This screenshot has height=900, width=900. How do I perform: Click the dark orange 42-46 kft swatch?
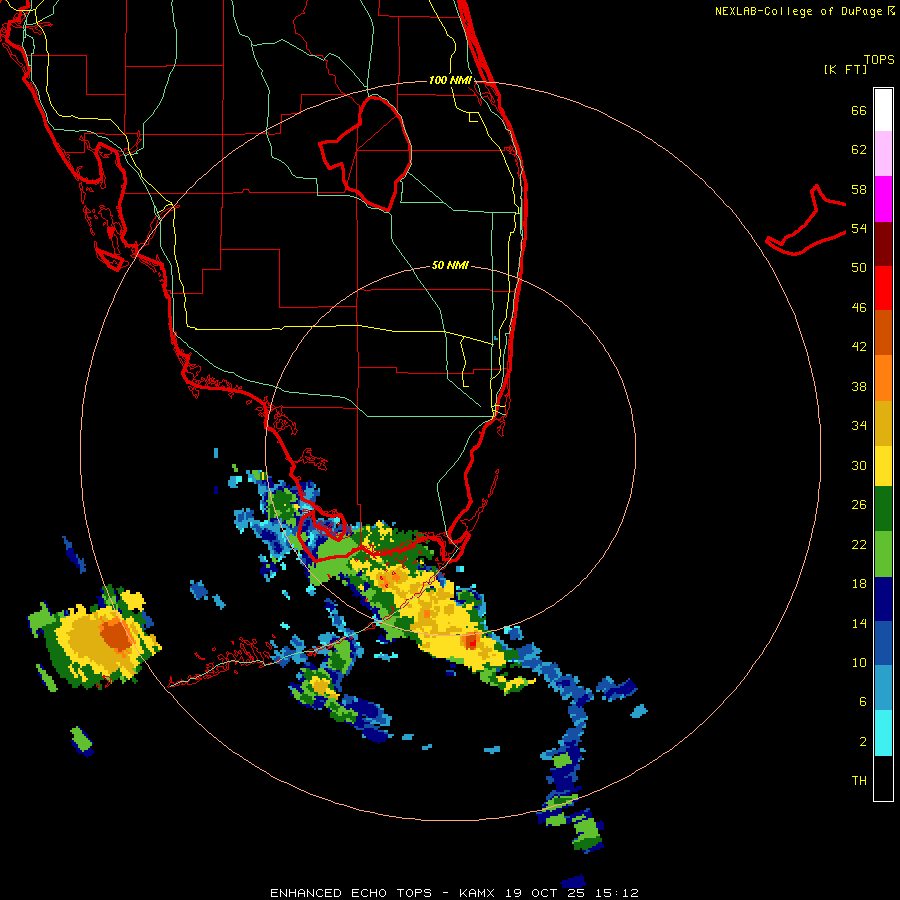point(883,332)
